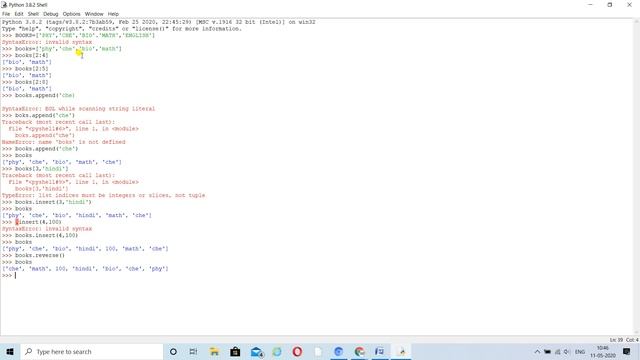Open the Windows Start menu
The height and width of the screenshot is (360, 640).
(x=10, y=351)
